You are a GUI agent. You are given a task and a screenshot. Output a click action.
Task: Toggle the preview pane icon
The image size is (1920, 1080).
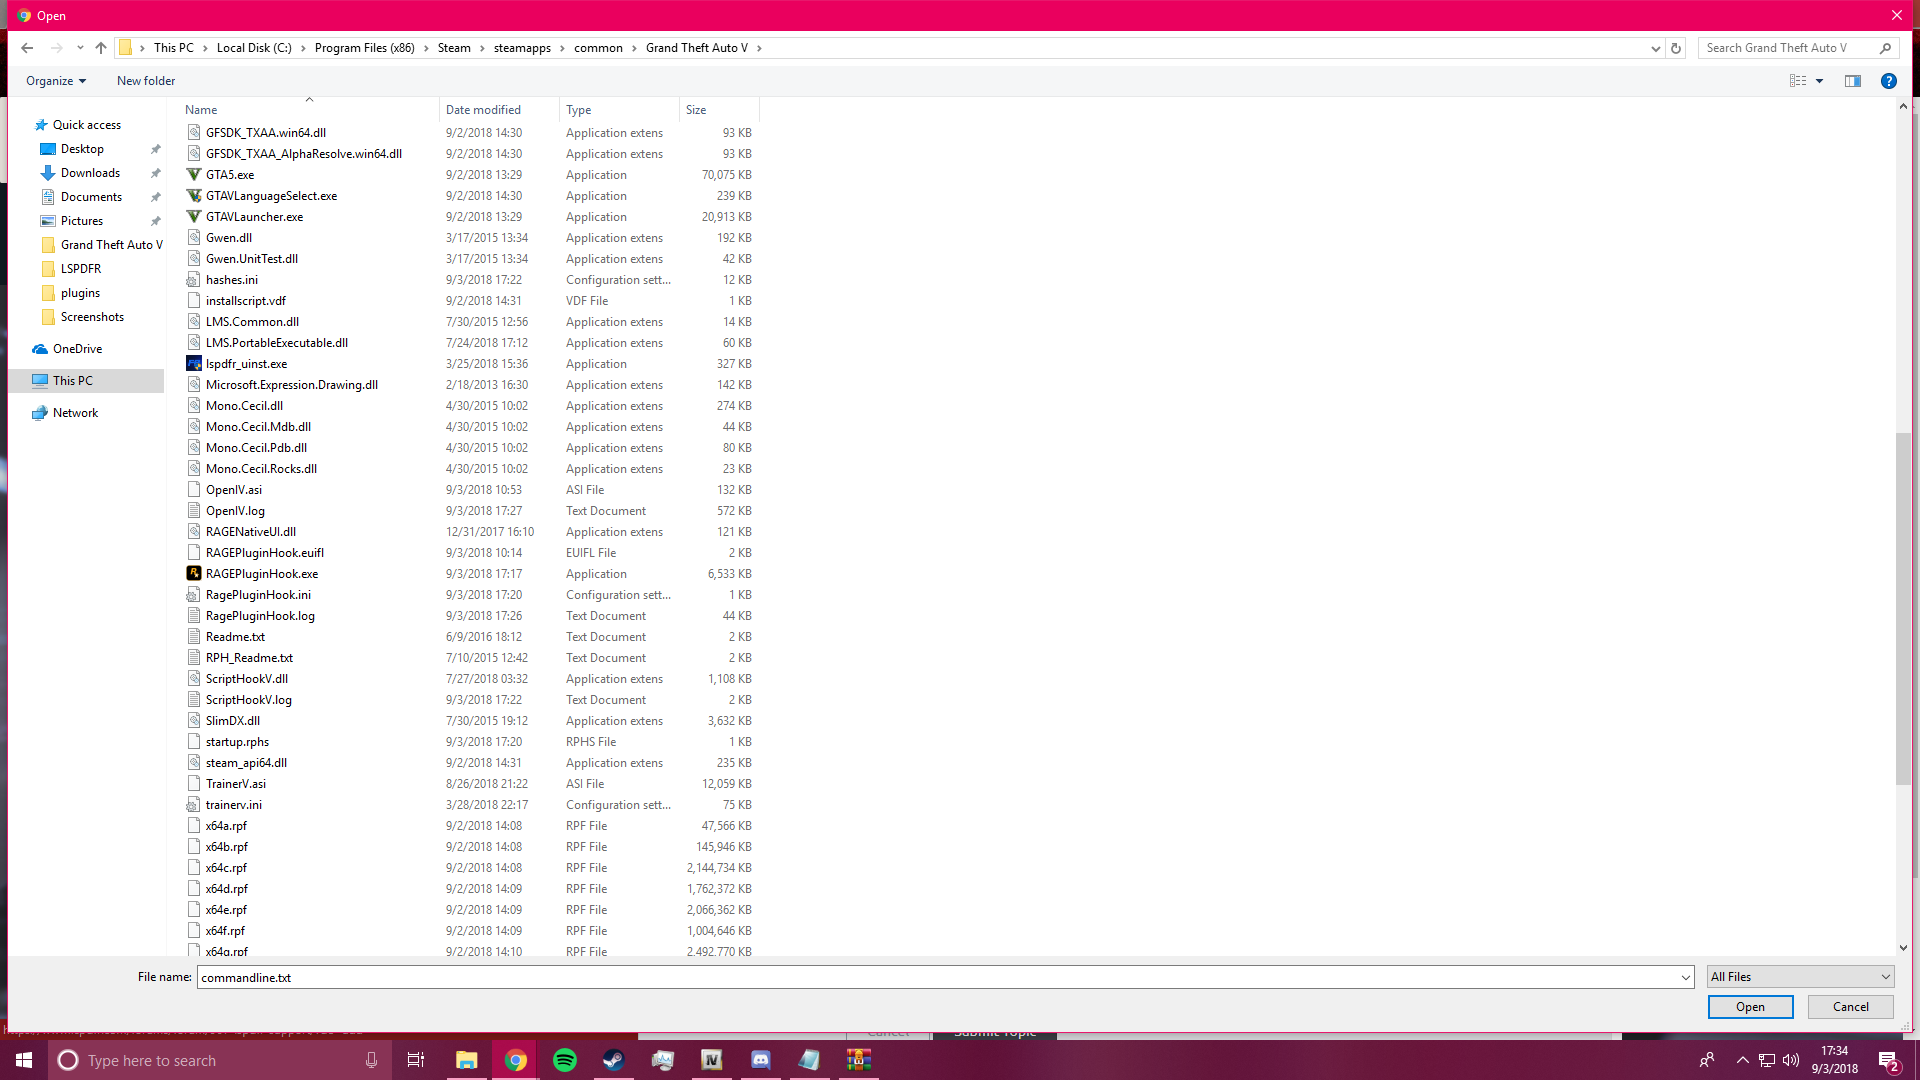(x=1853, y=81)
